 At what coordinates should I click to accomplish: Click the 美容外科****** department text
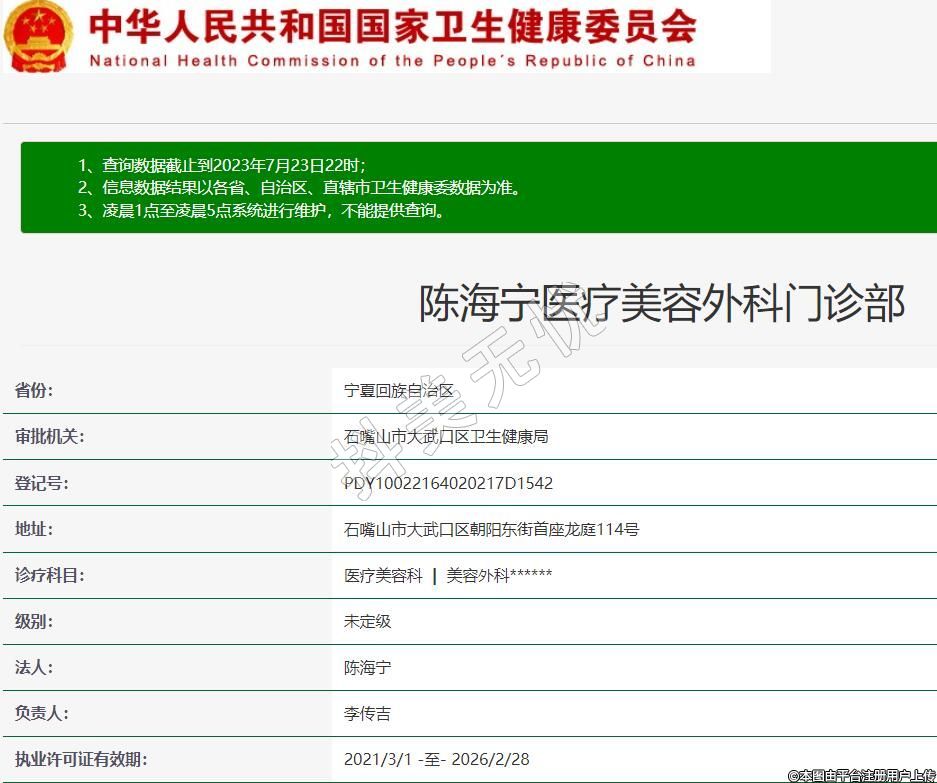(x=499, y=575)
